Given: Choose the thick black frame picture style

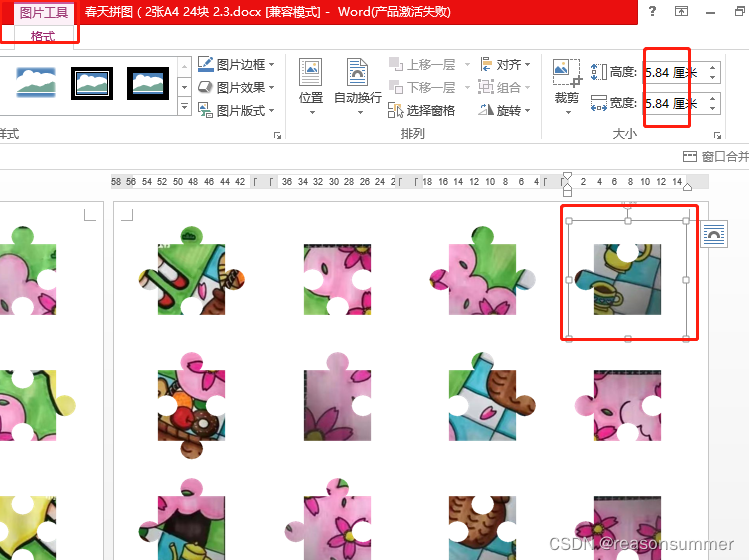Looking at the screenshot, I should (148, 83).
